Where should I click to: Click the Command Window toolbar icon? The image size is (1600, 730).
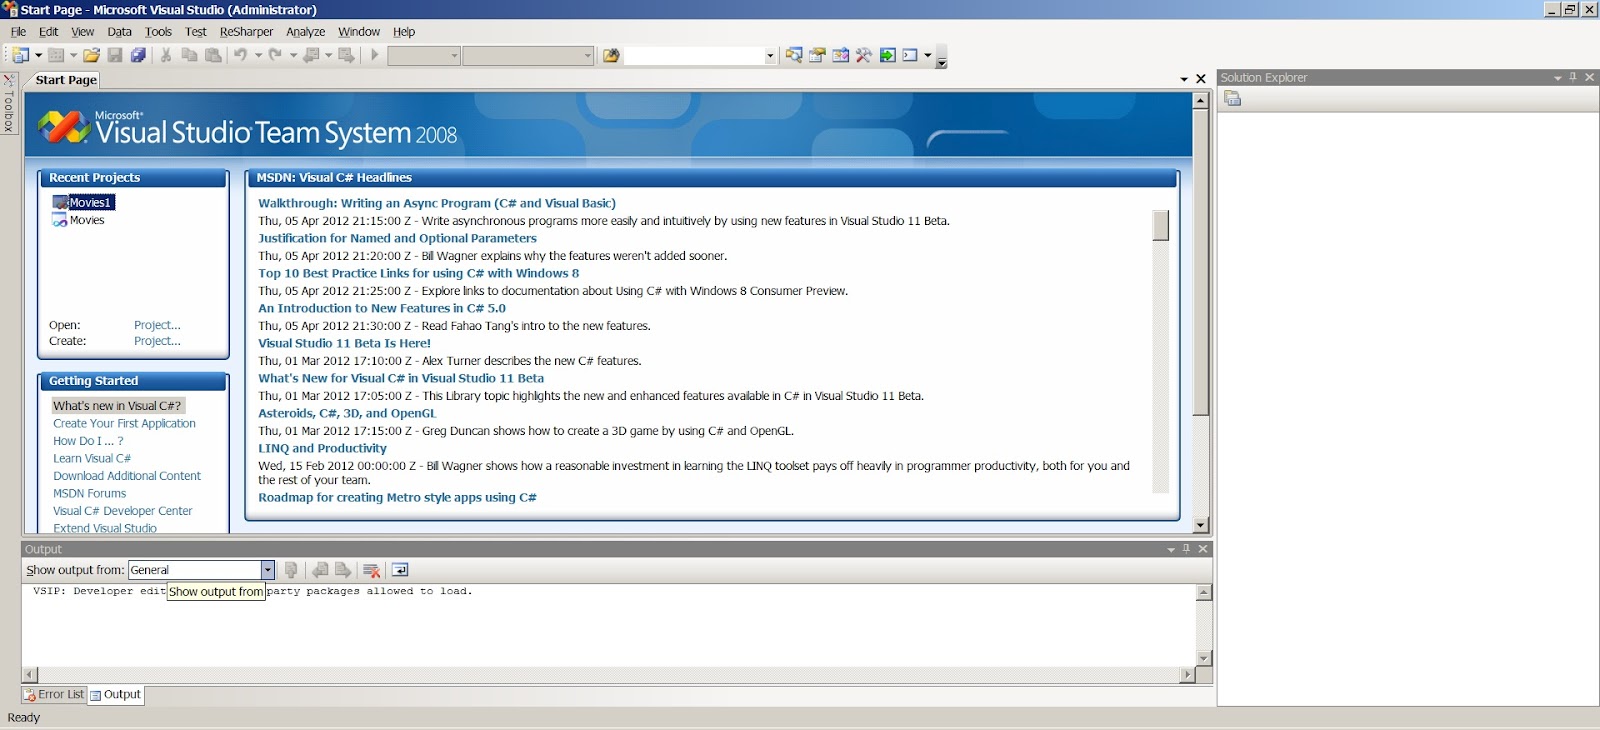coord(910,55)
